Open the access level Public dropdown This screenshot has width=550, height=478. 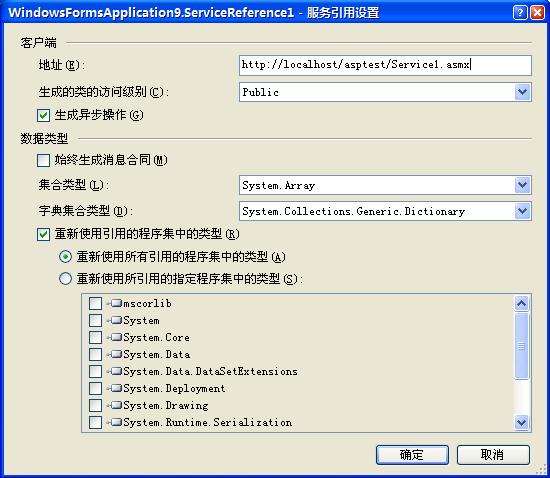point(385,92)
